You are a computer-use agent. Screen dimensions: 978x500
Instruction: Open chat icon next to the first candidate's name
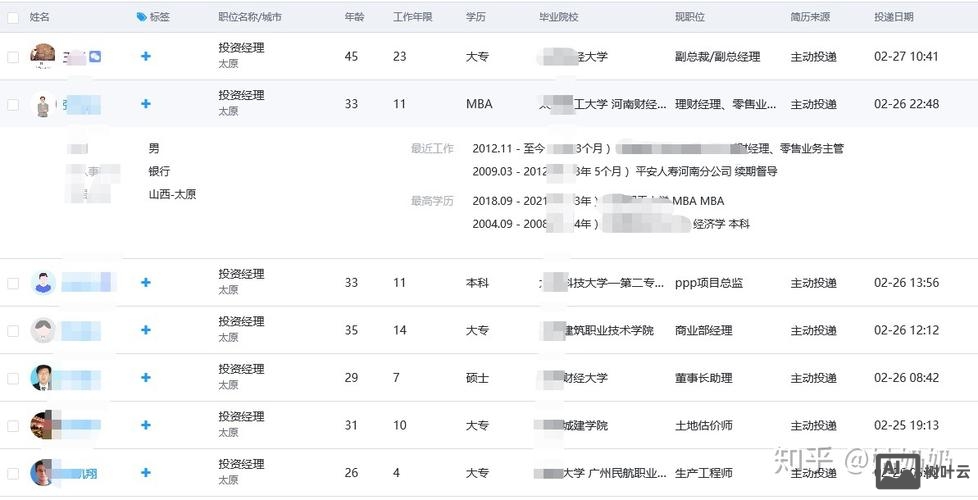coord(95,57)
